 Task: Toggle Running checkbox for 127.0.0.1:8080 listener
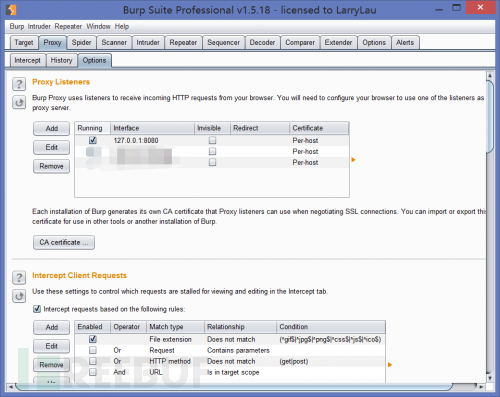tap(93, 140)
